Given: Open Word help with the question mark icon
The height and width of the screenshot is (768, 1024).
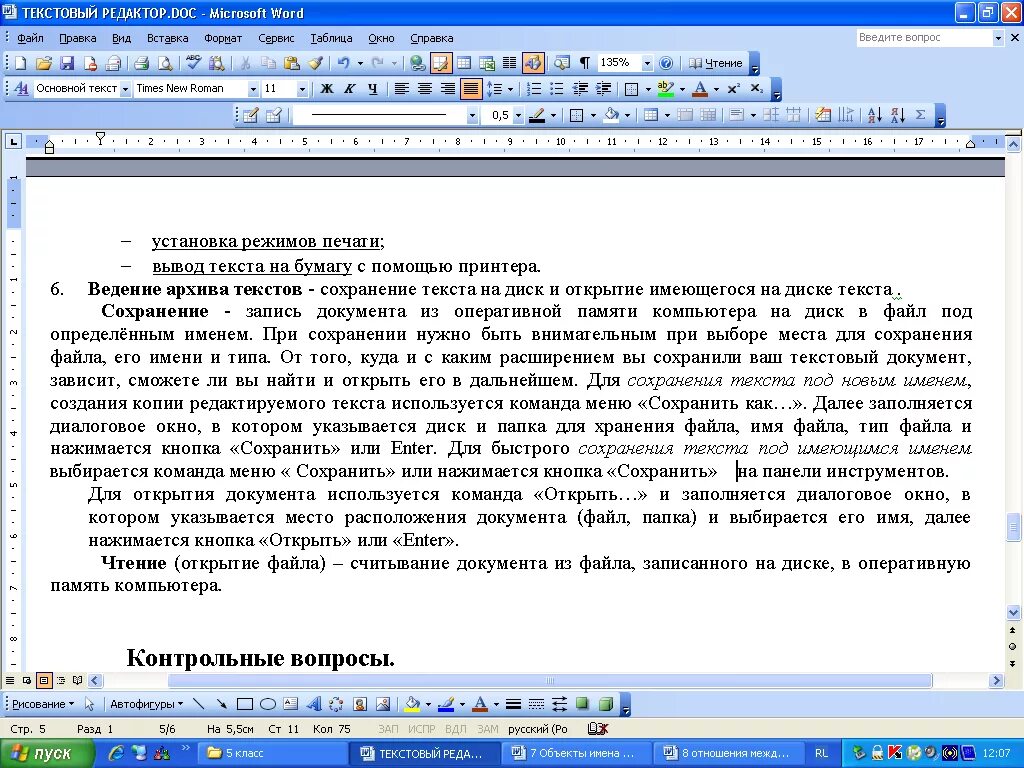Looking at the screenshot, I should (x=666, y=63).
